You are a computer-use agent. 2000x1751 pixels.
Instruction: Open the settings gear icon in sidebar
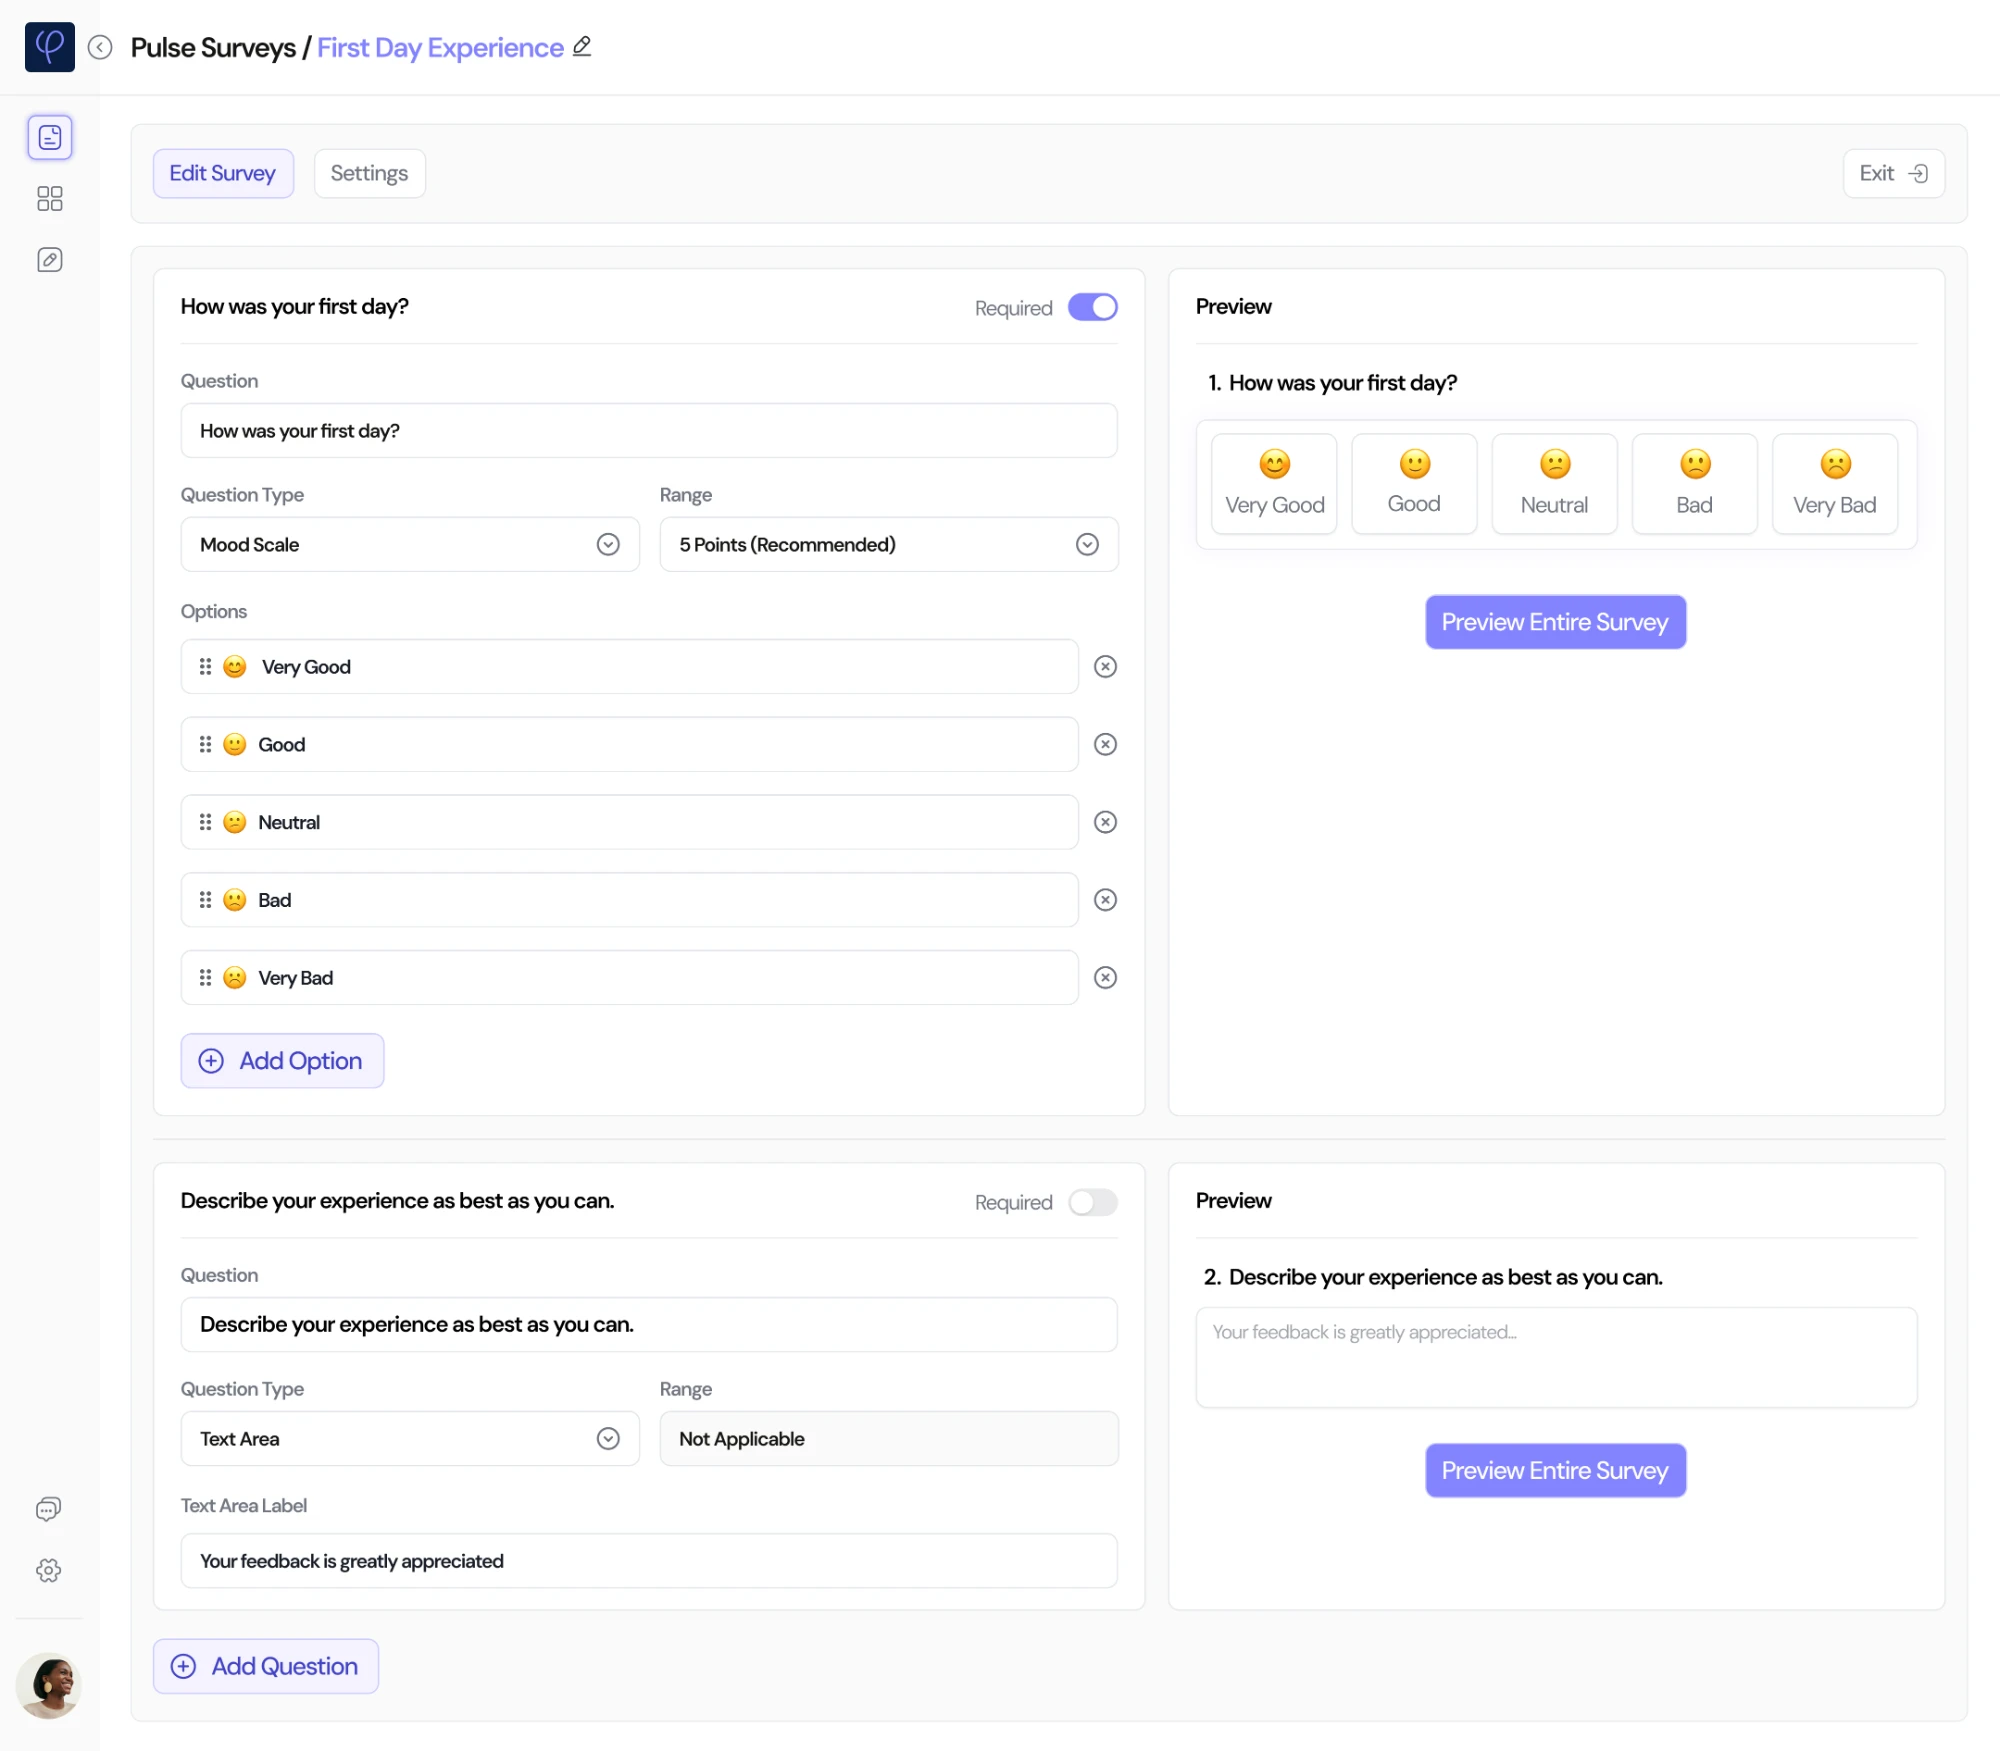48,1571
